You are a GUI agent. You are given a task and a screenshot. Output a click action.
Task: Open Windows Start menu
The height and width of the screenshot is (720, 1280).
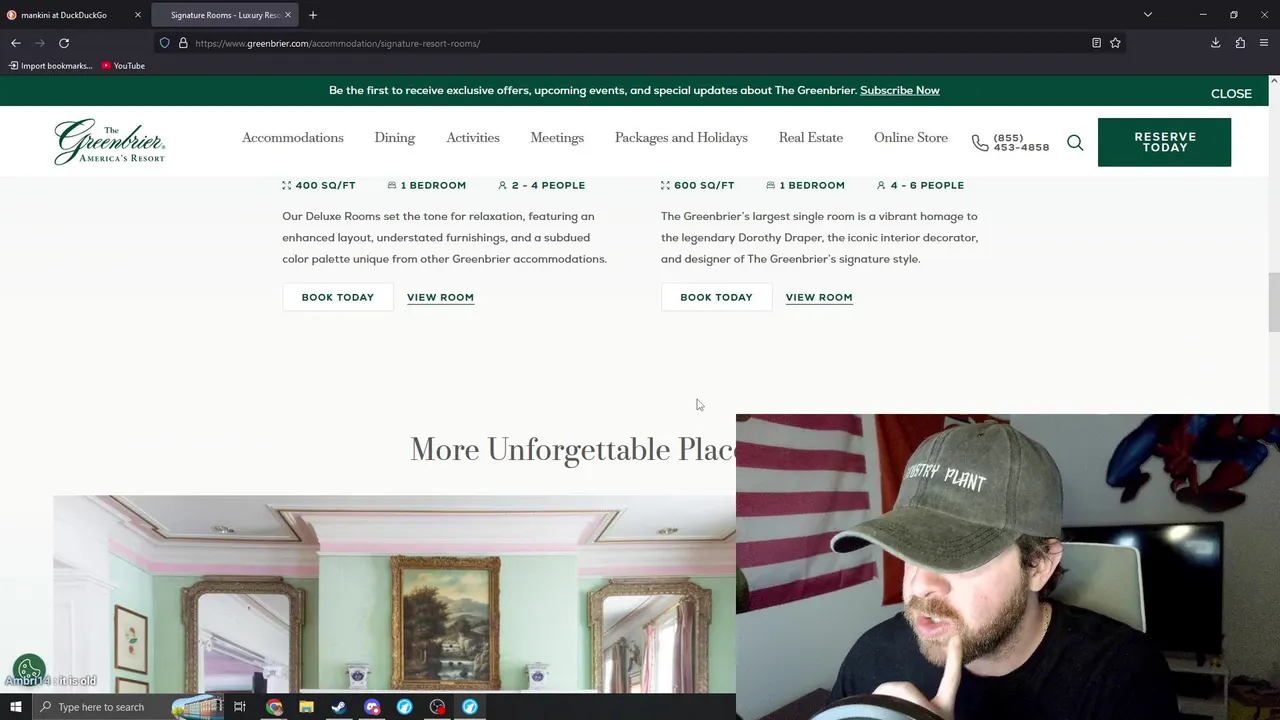pos(16,707)
